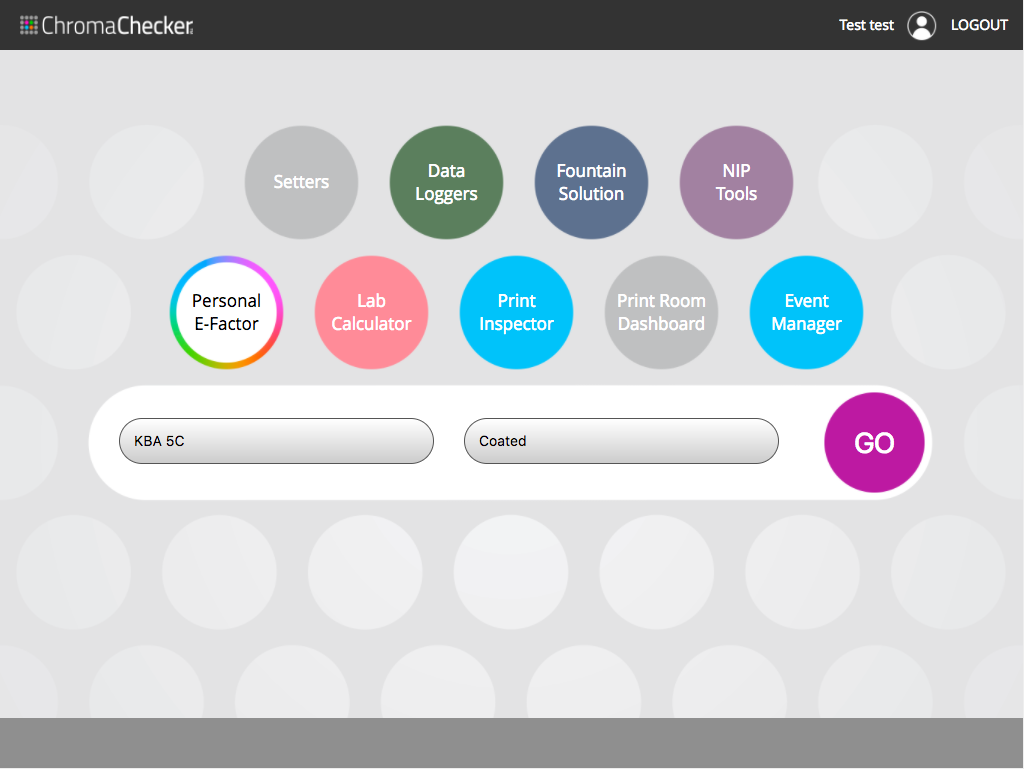Open NIP Tools circle
This screenshot has width=1024, height=769.
[x=736, y=182]
